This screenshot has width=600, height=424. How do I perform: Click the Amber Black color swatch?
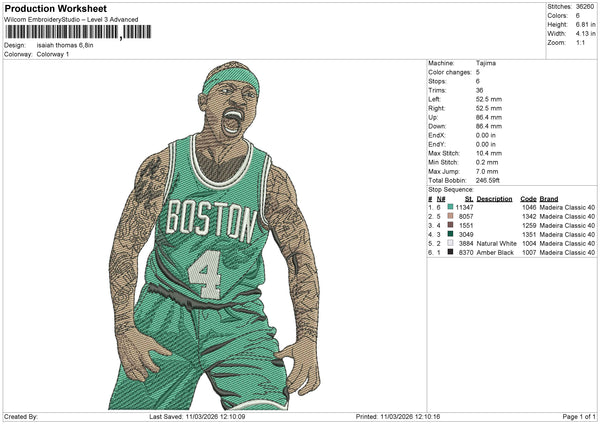[451, 253]
